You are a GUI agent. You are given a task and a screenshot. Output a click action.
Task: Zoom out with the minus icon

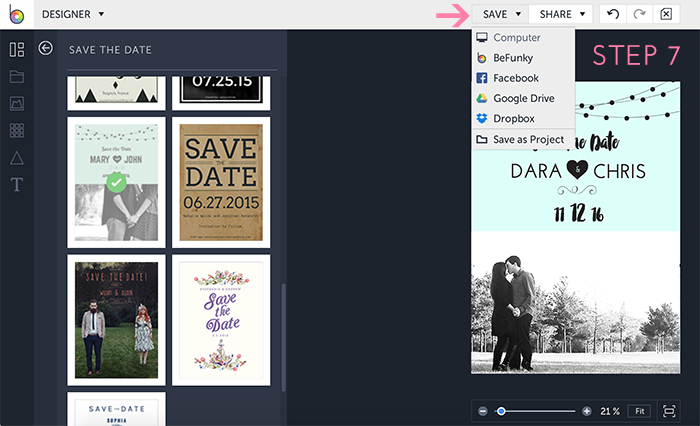pos(483,411)
